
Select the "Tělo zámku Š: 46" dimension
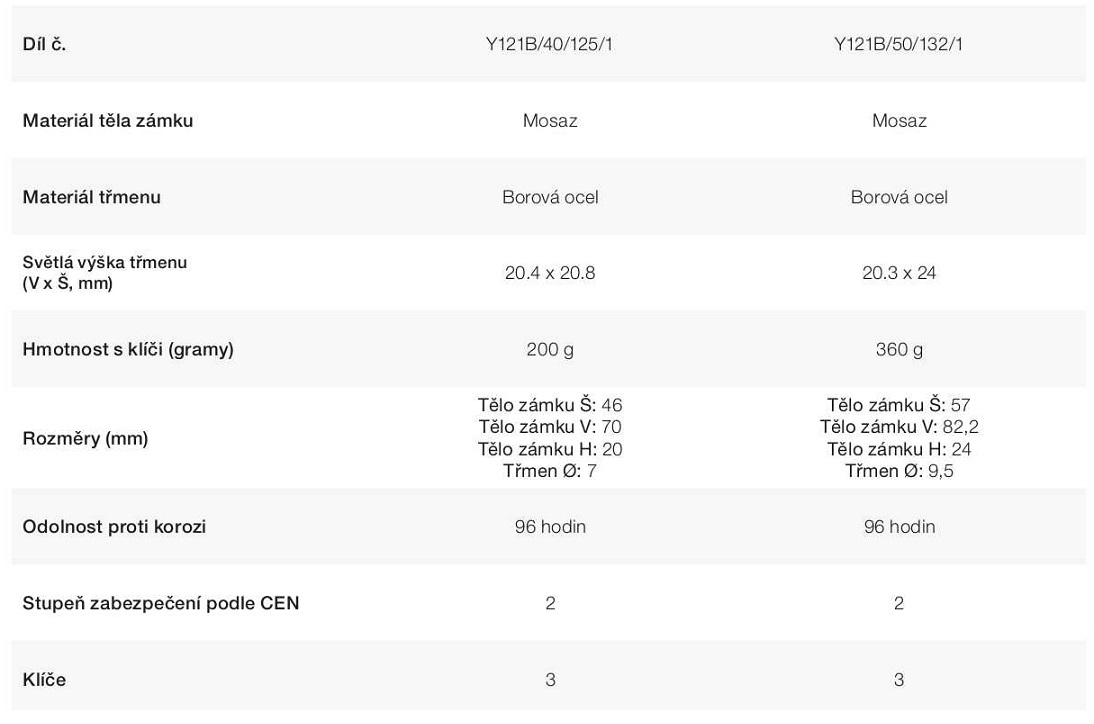click(x=549, y=405)
